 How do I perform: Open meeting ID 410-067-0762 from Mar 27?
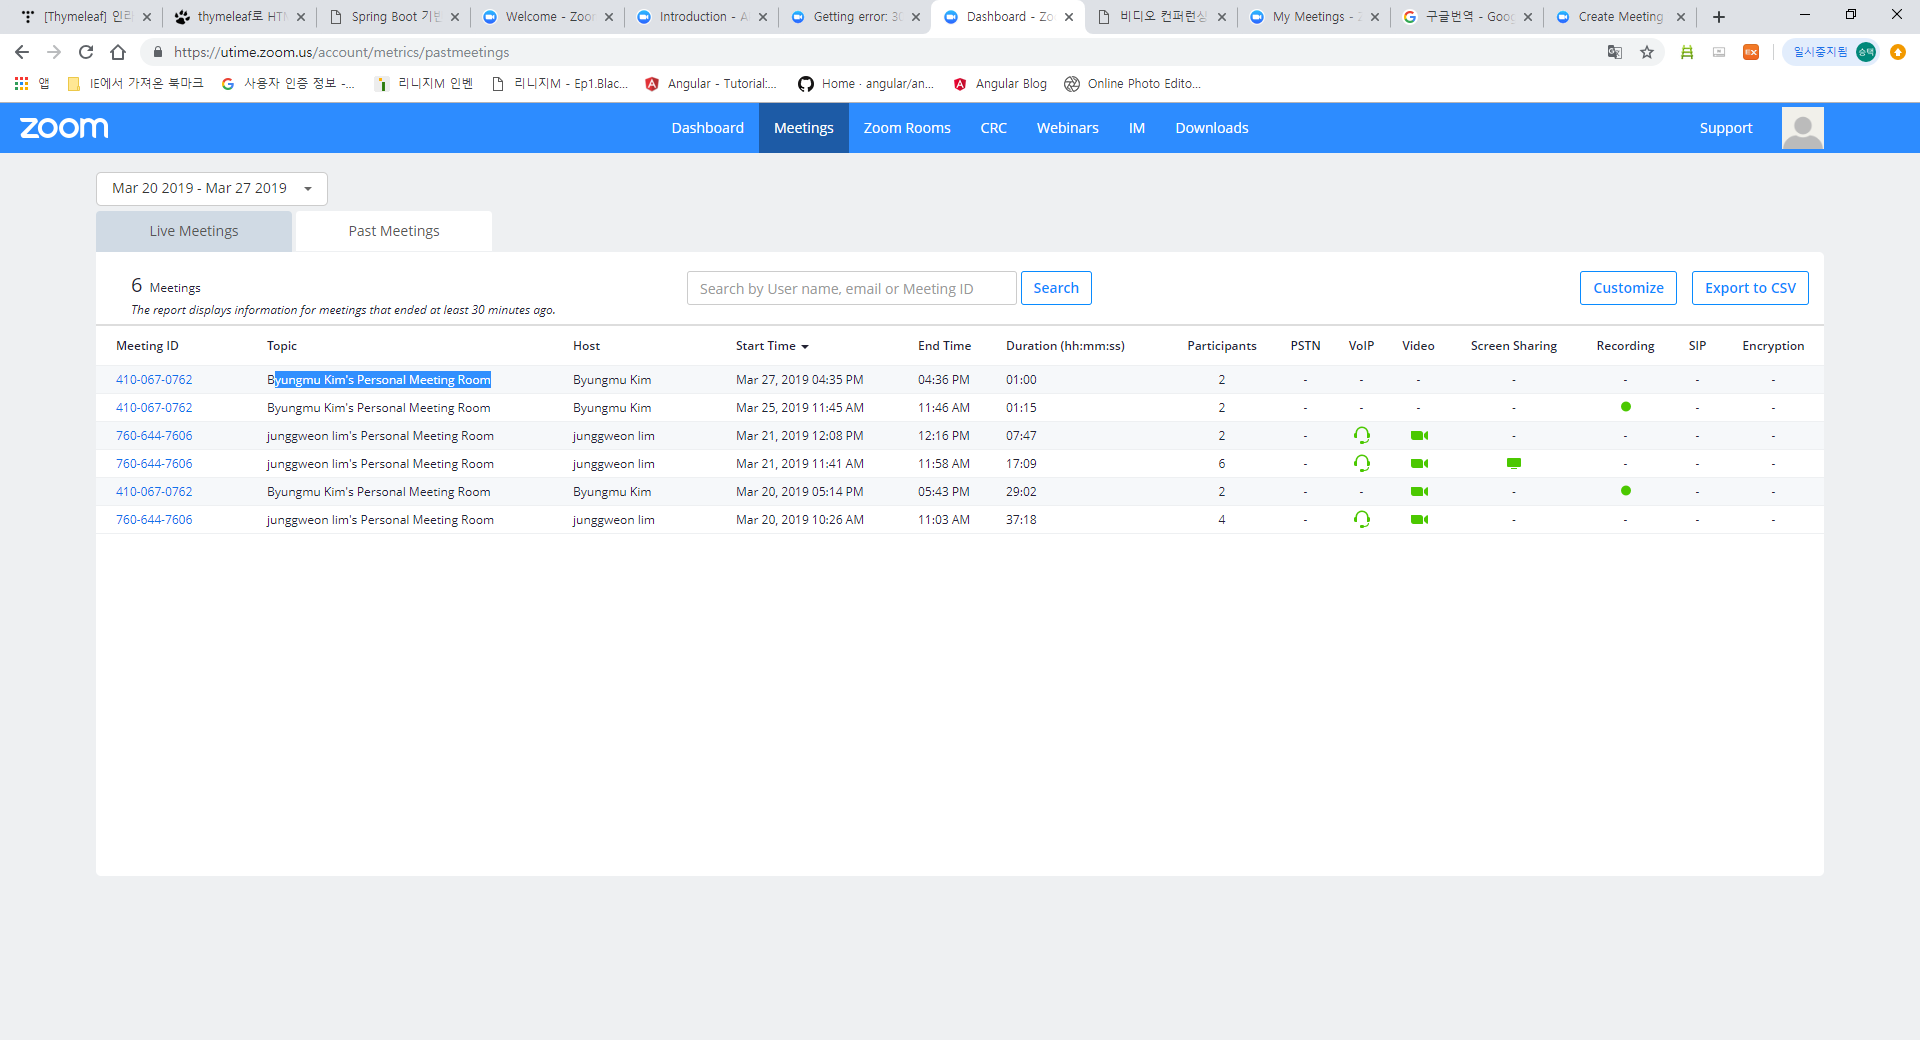click(154, 380)
